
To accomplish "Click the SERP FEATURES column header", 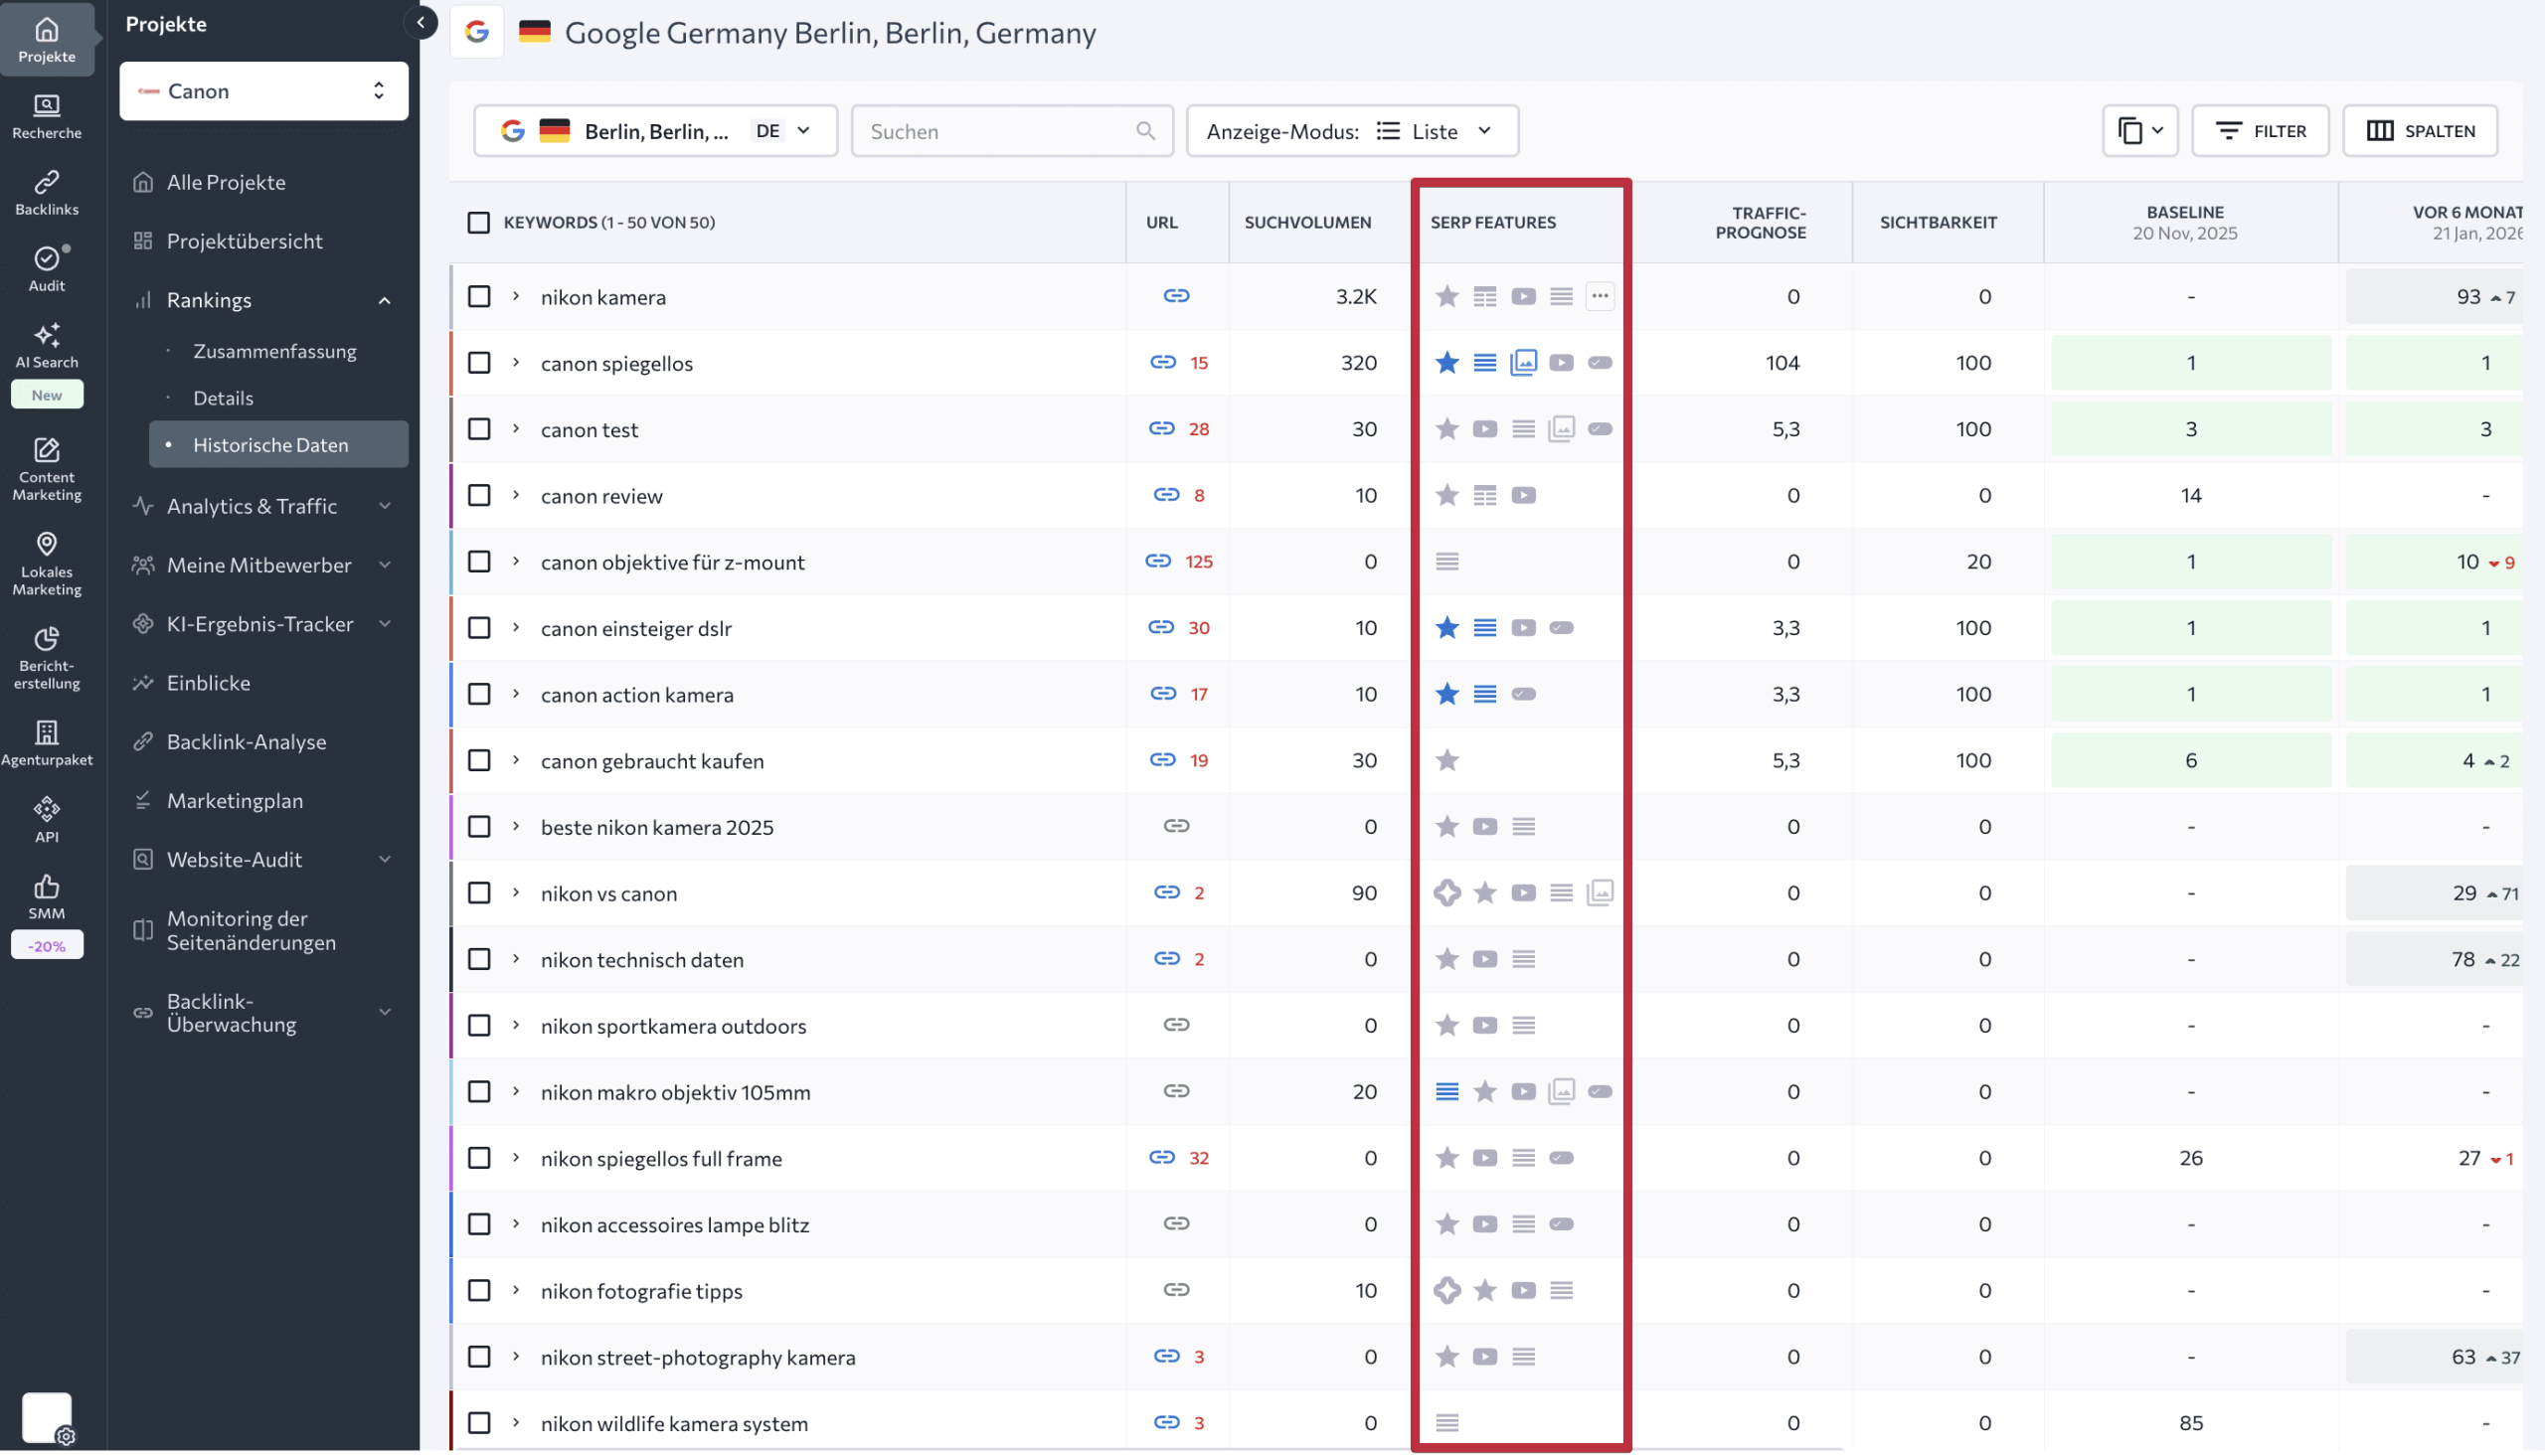I will 1493,222.
